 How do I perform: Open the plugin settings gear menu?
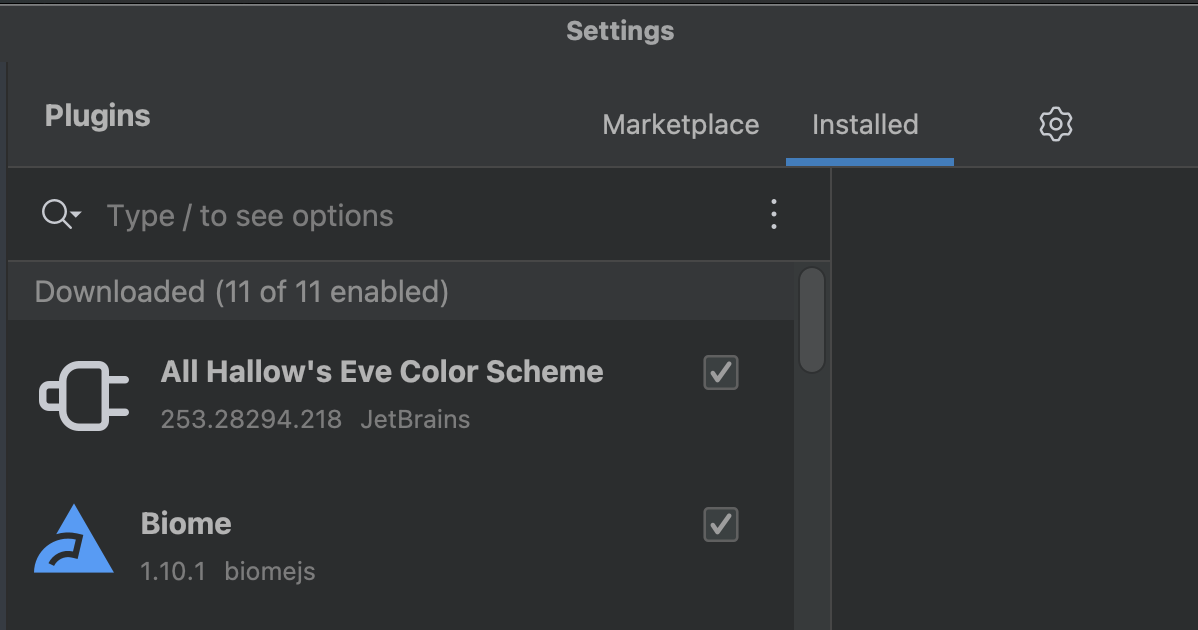[x=1055, y=124]
